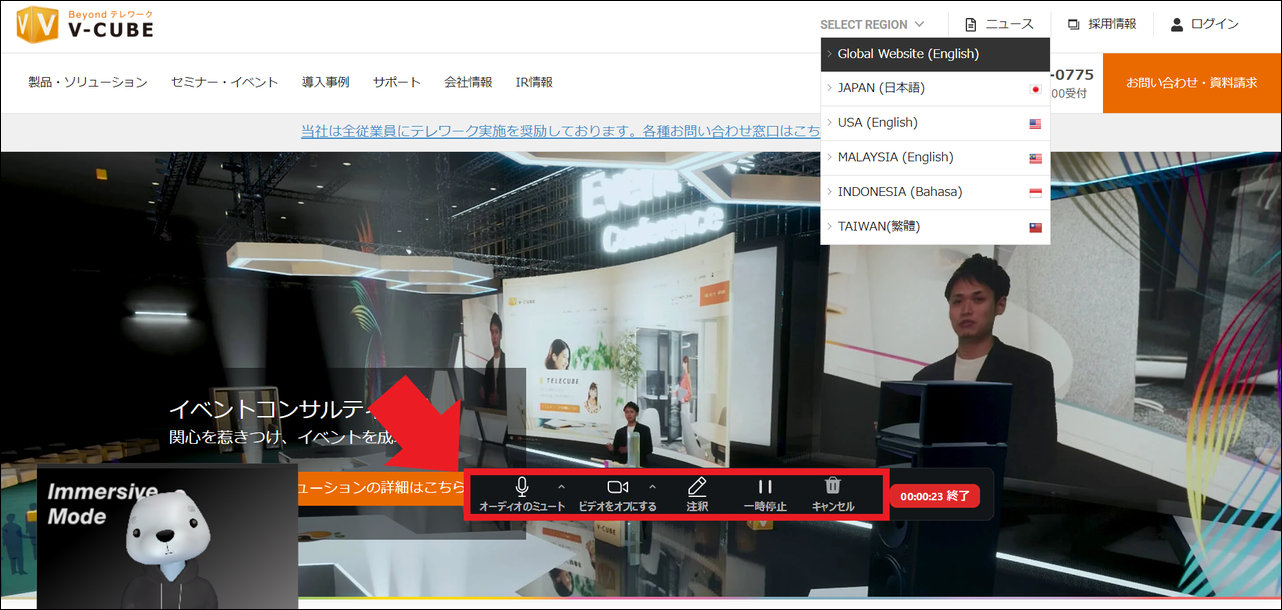Open 導入事例 menu
The height and width of the screenshot is (610, 1282).
(x=326, y=82)
